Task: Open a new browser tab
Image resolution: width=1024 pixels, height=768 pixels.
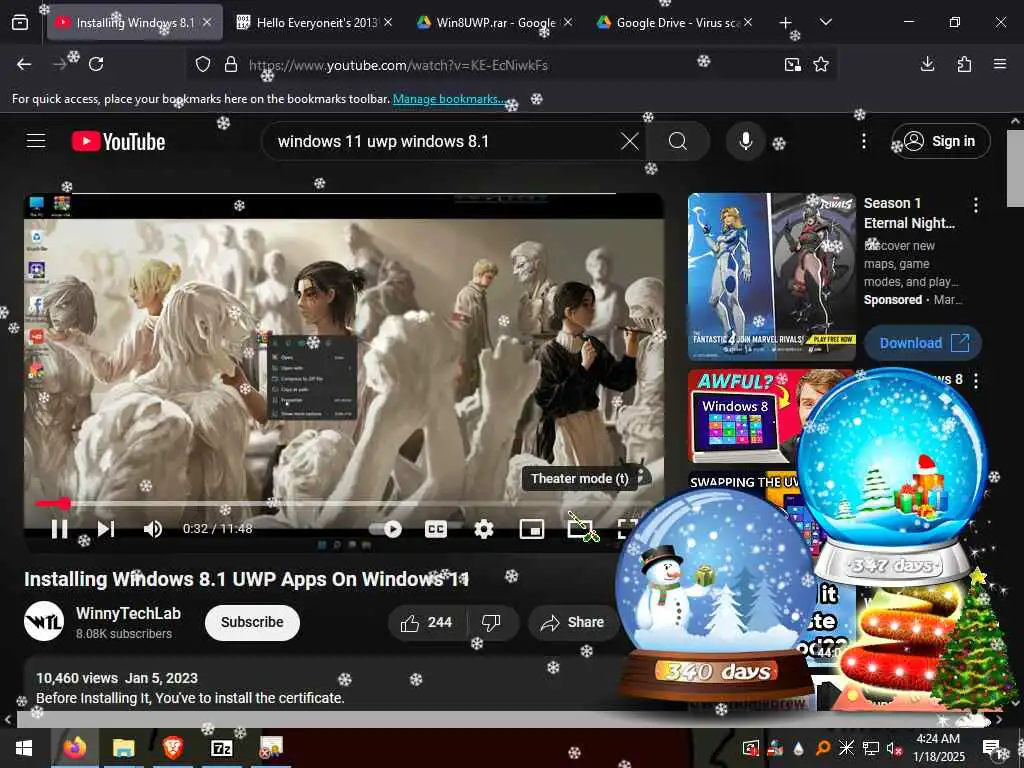Action: tap(786, 23)
